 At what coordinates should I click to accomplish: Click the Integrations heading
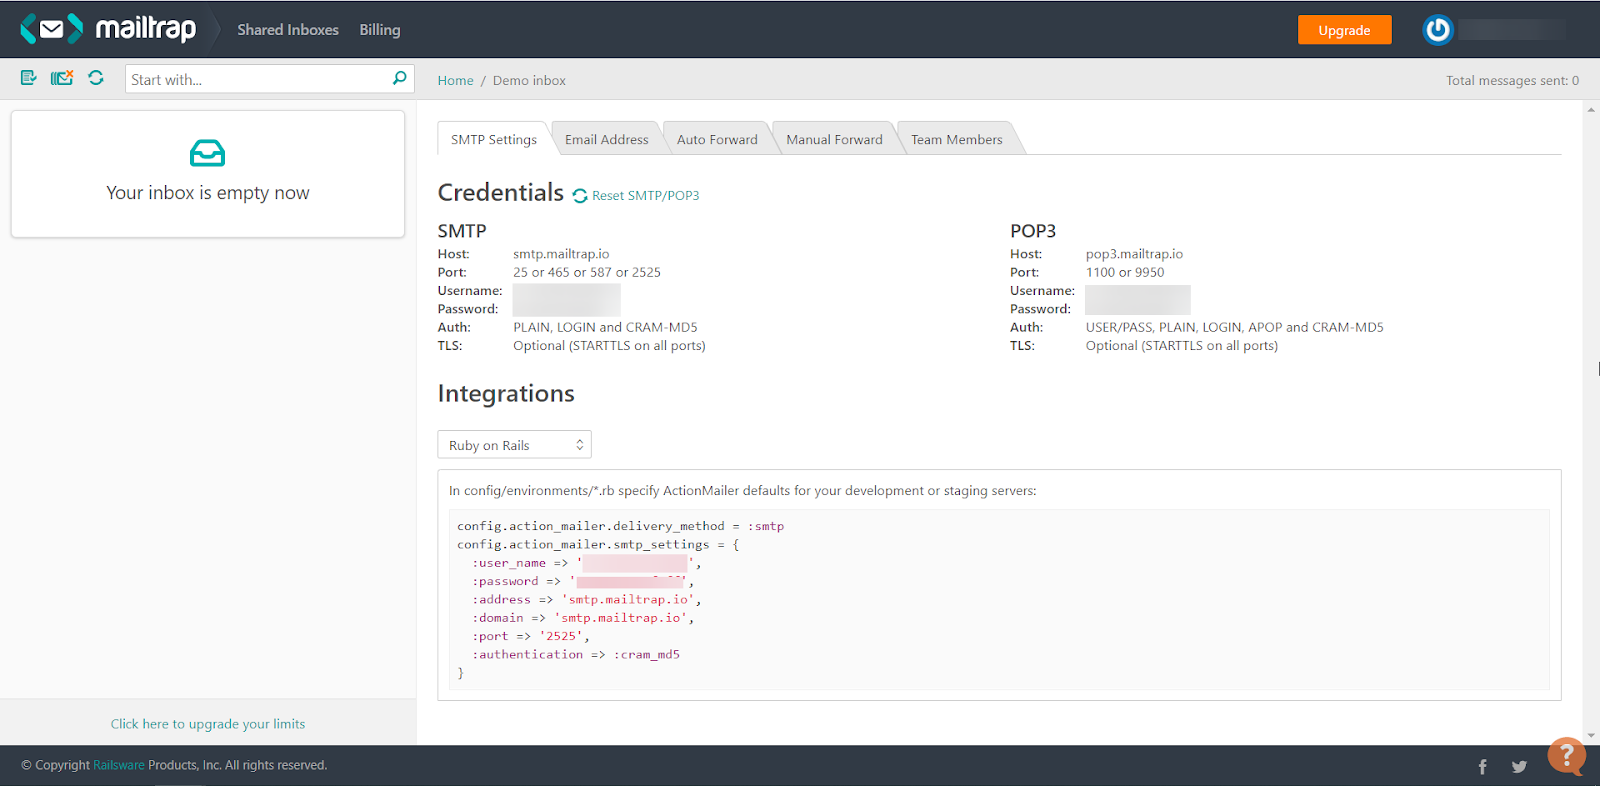[x=506, y=394]
